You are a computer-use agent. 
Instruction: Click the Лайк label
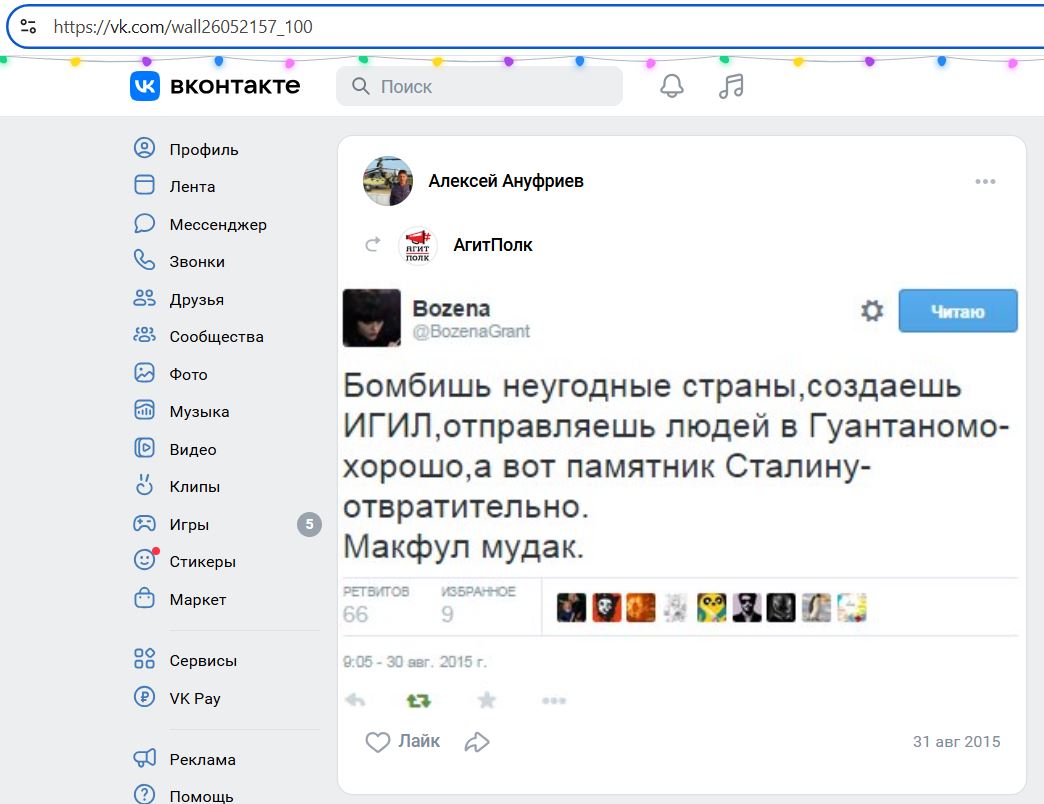pos(419,741)
